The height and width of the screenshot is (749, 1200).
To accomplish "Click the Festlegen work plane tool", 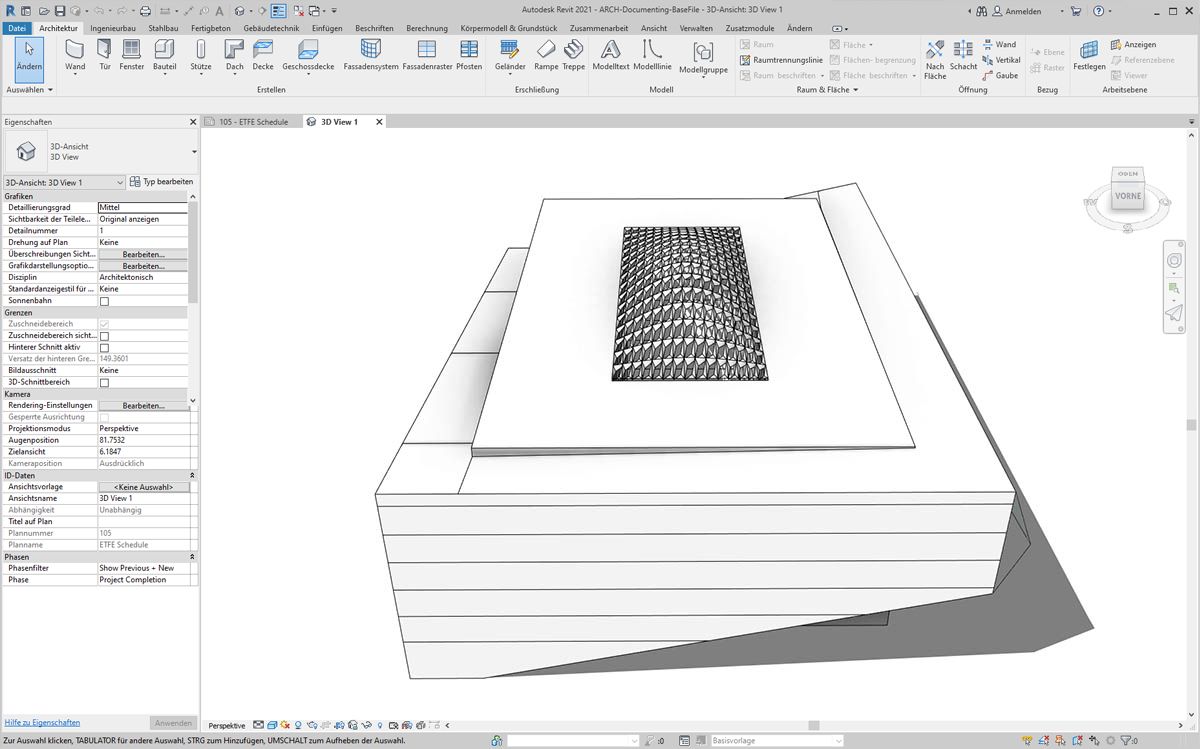I will click(1089, 57).
